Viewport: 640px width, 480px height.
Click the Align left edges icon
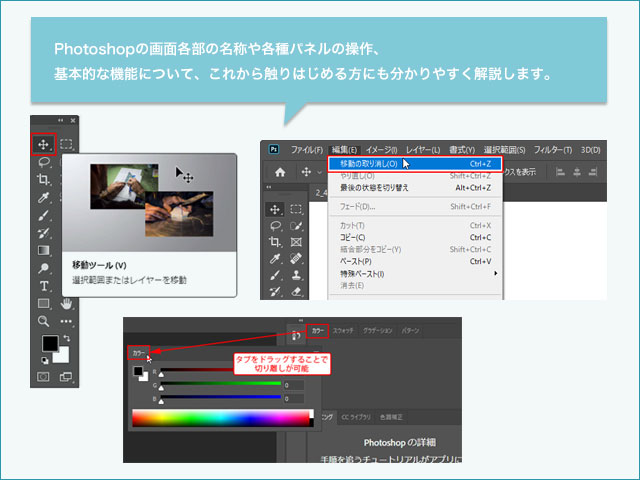560,172
